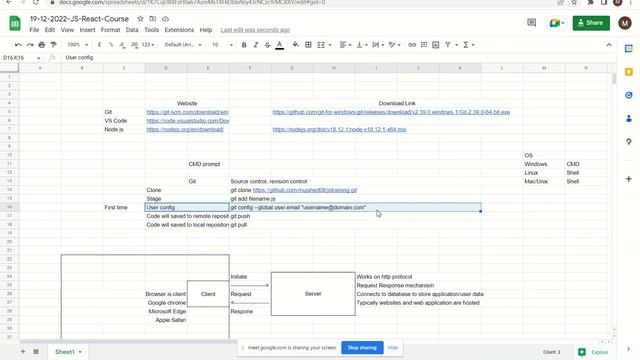Open text wrapping dropdown
The height and width of the screenshot is (360, 640).
[x=378, y=45]
